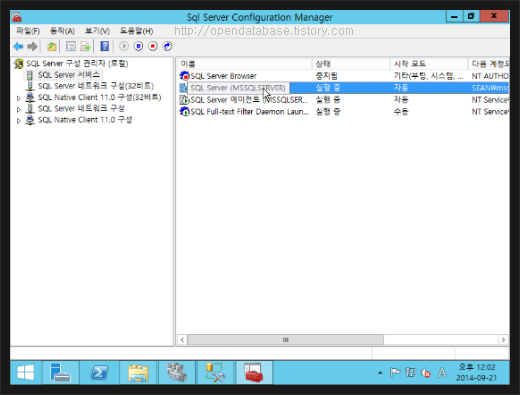
Task: Click the horizontal scrollbar right arrow
Action: tap(503, 340)
